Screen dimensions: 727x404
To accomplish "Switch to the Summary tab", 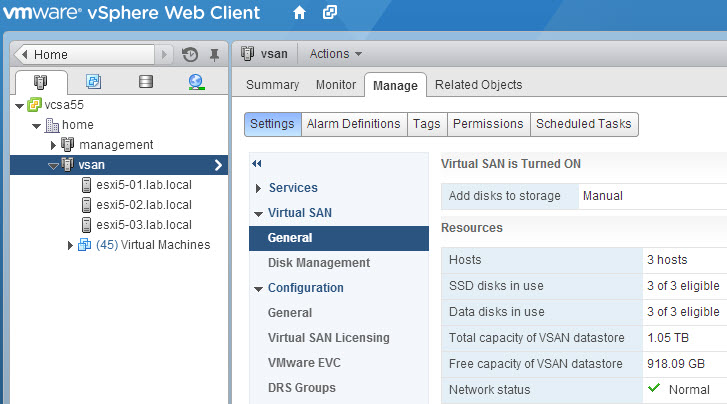I will coord(273,85).
